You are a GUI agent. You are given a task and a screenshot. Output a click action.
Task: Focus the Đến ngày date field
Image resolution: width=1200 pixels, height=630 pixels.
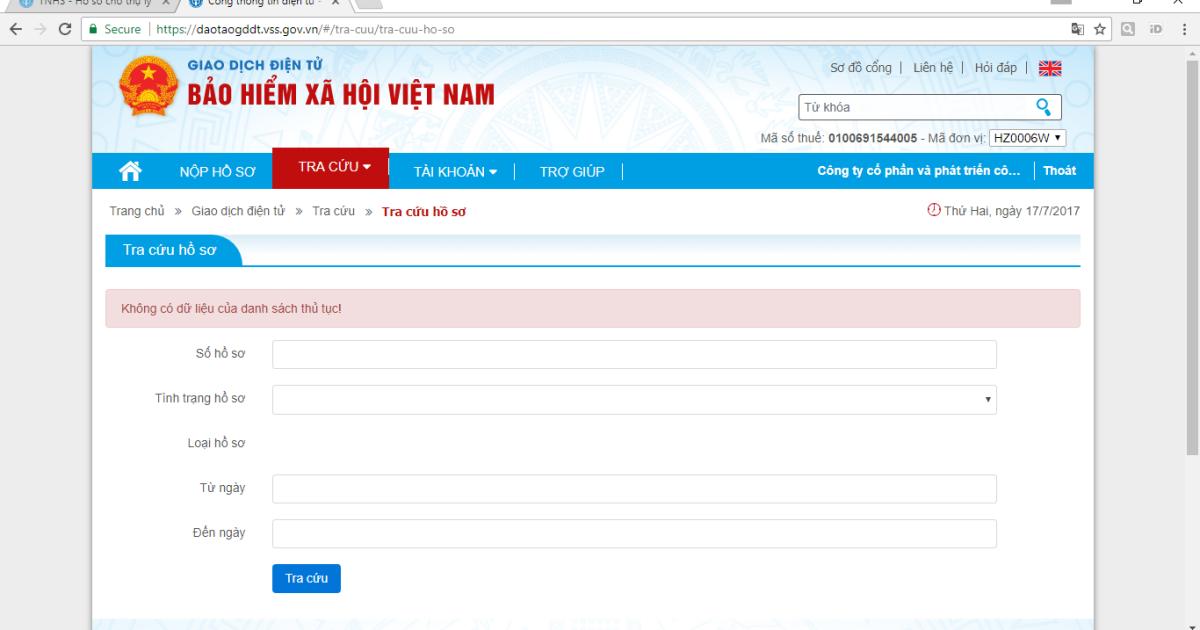click(634, 534)
